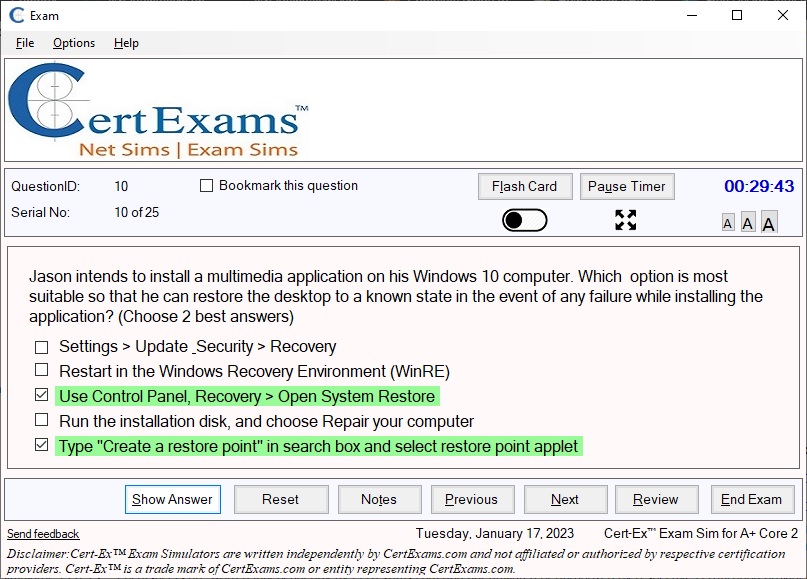Click the Flash Card button
The width and height of the screenshot is (807, 579).
click(x=524, y=186)
